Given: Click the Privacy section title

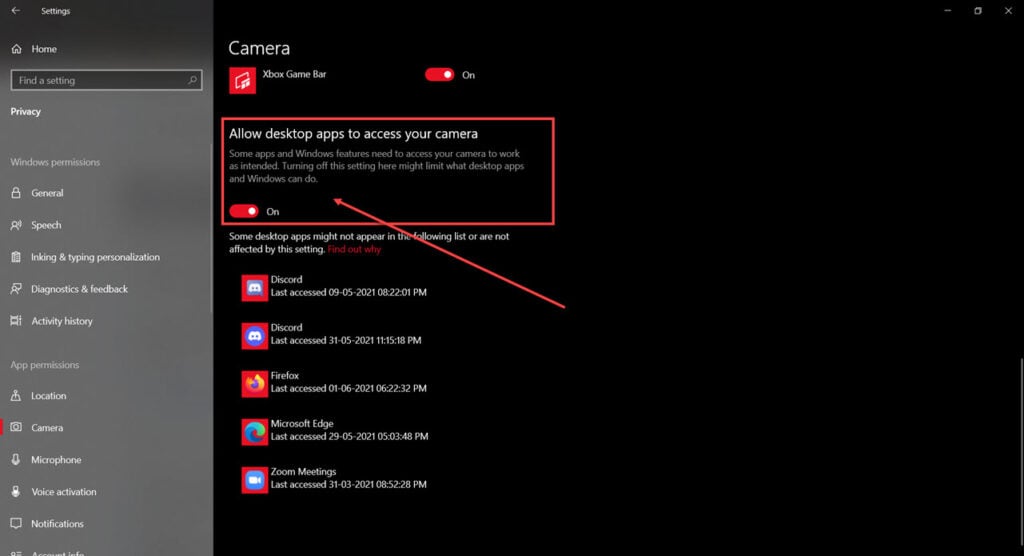Looking at the screenshot, I should coord(25,112).
